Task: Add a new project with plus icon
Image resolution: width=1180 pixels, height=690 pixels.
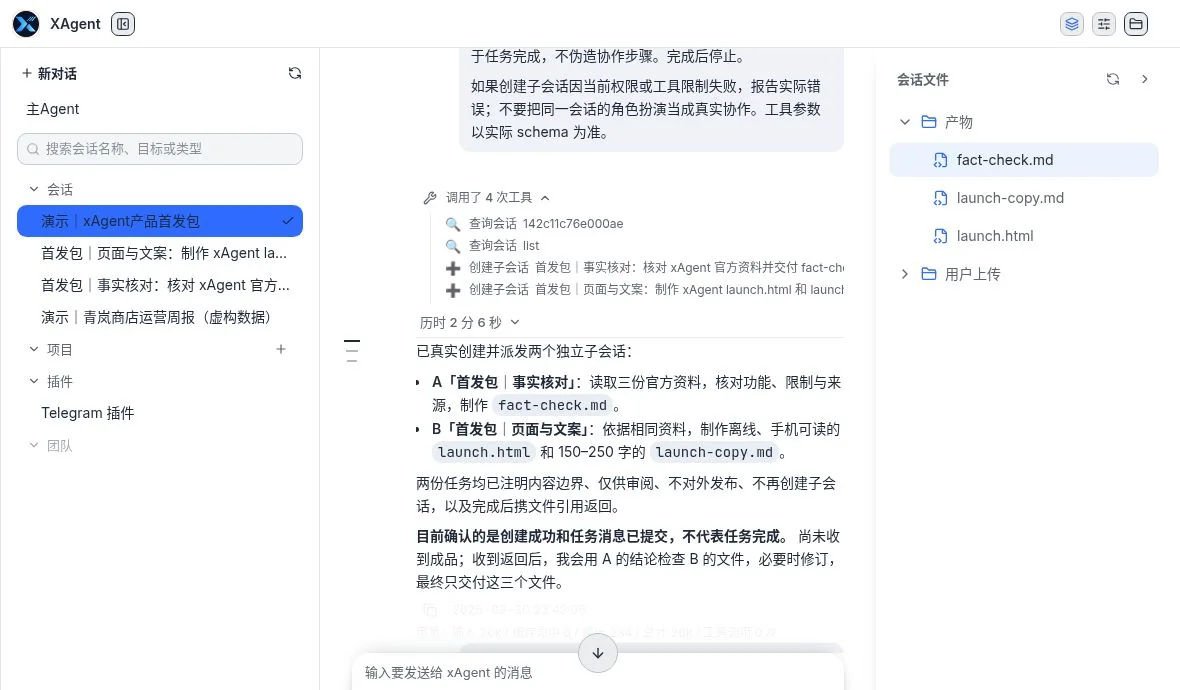Action: [281, 349]
